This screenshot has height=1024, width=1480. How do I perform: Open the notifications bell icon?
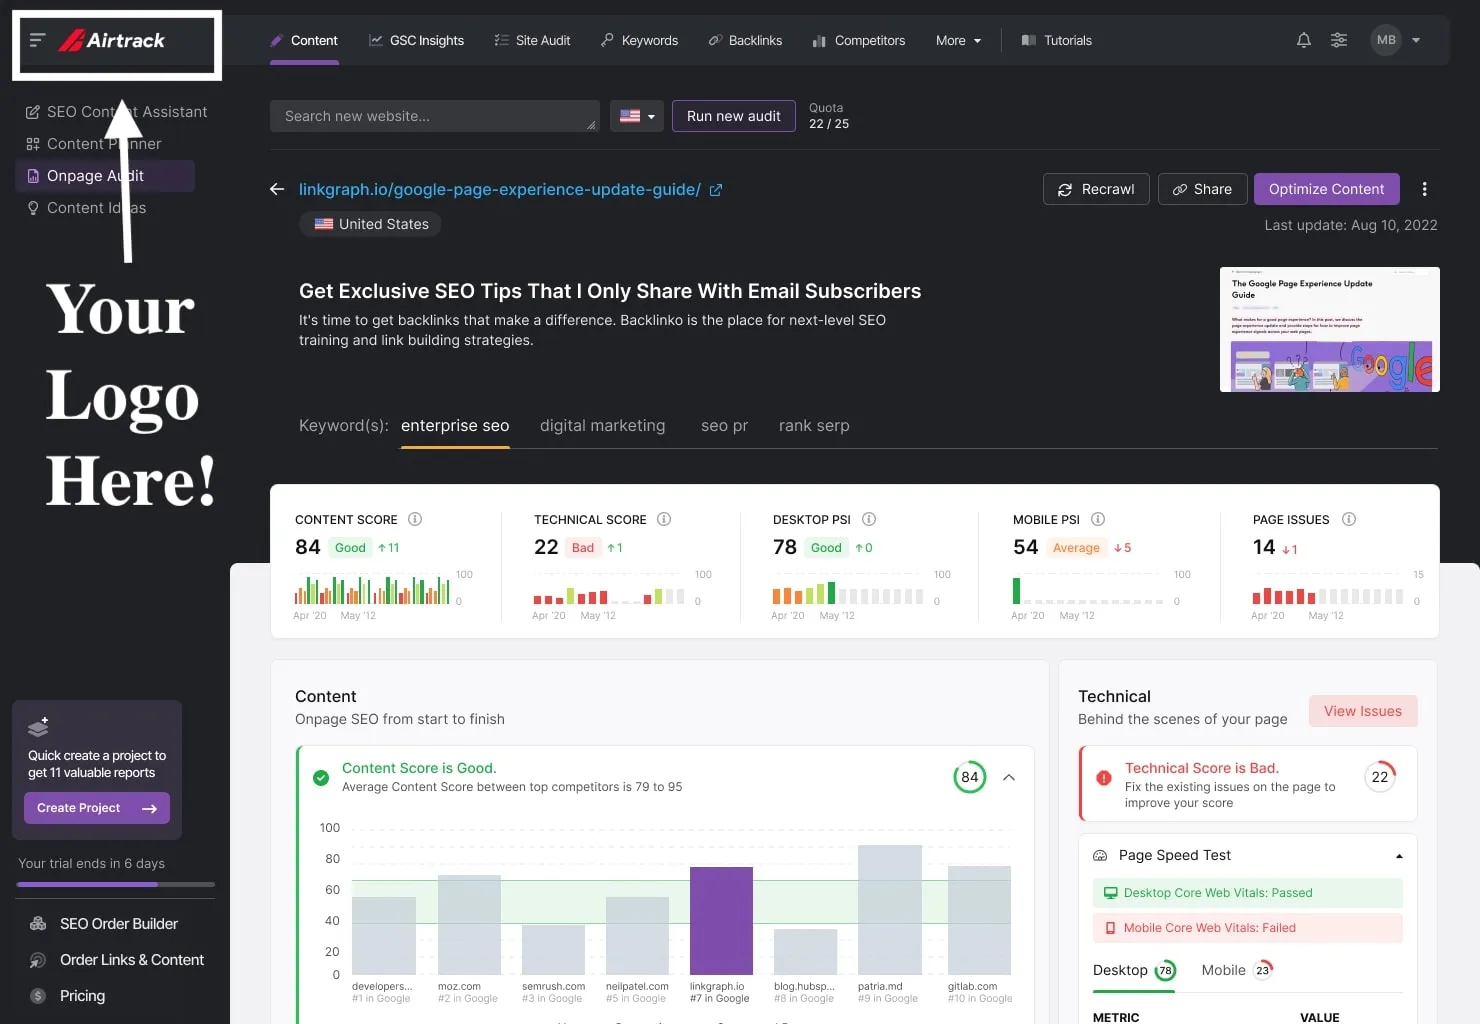coord(1303,40)
